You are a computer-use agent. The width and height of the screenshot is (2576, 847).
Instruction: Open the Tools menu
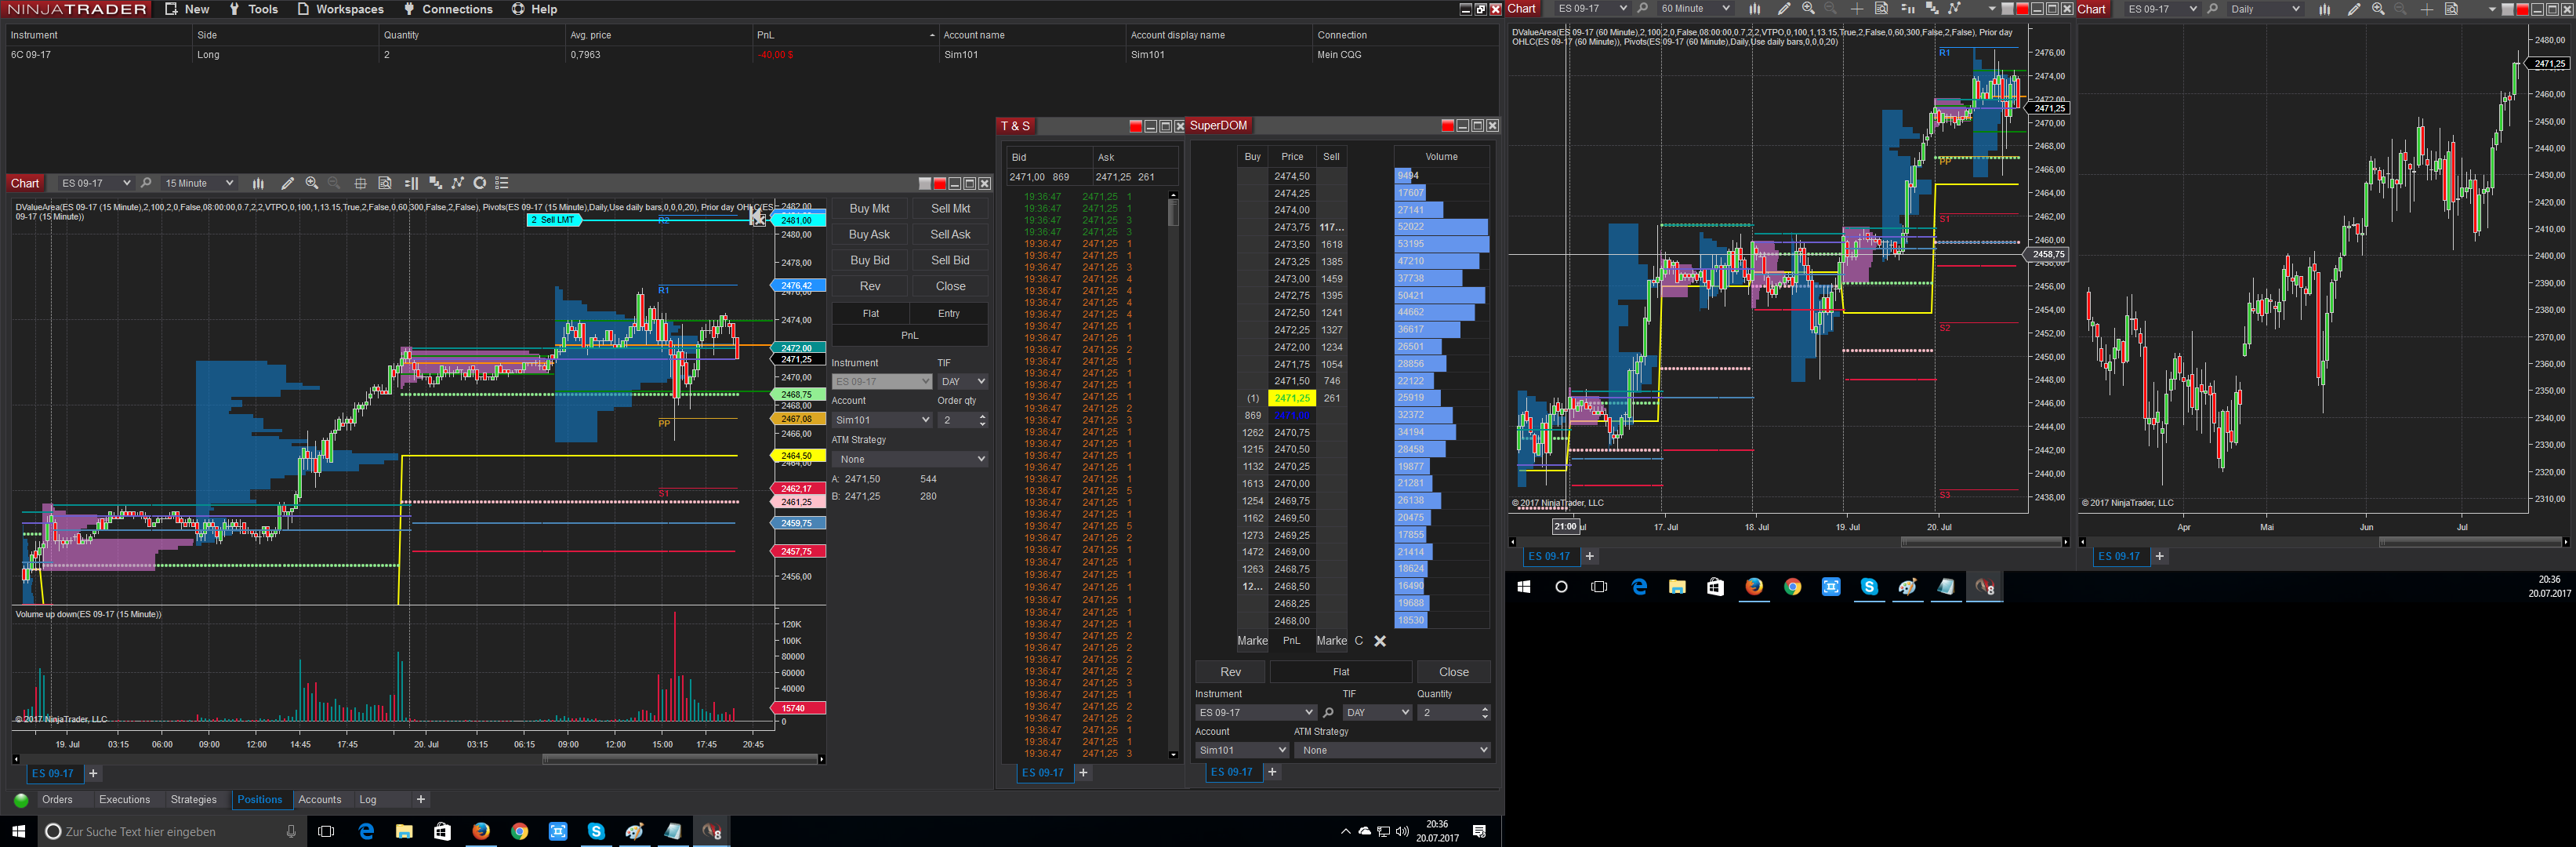253,9
